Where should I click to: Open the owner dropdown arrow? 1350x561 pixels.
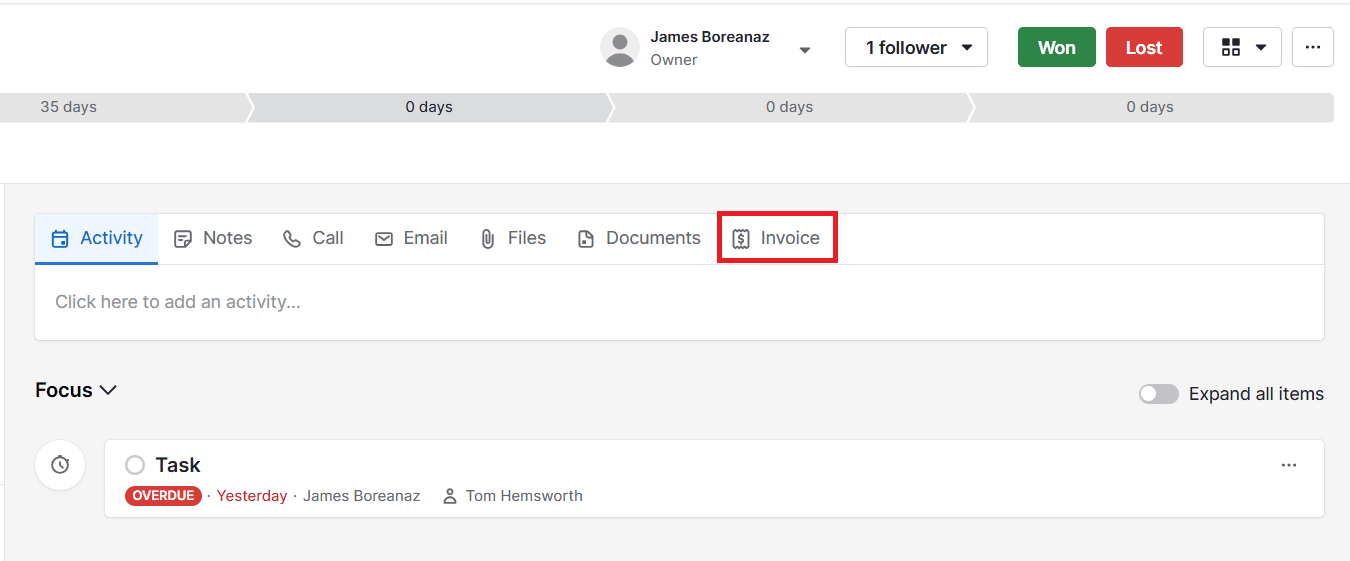pos(805,50)
